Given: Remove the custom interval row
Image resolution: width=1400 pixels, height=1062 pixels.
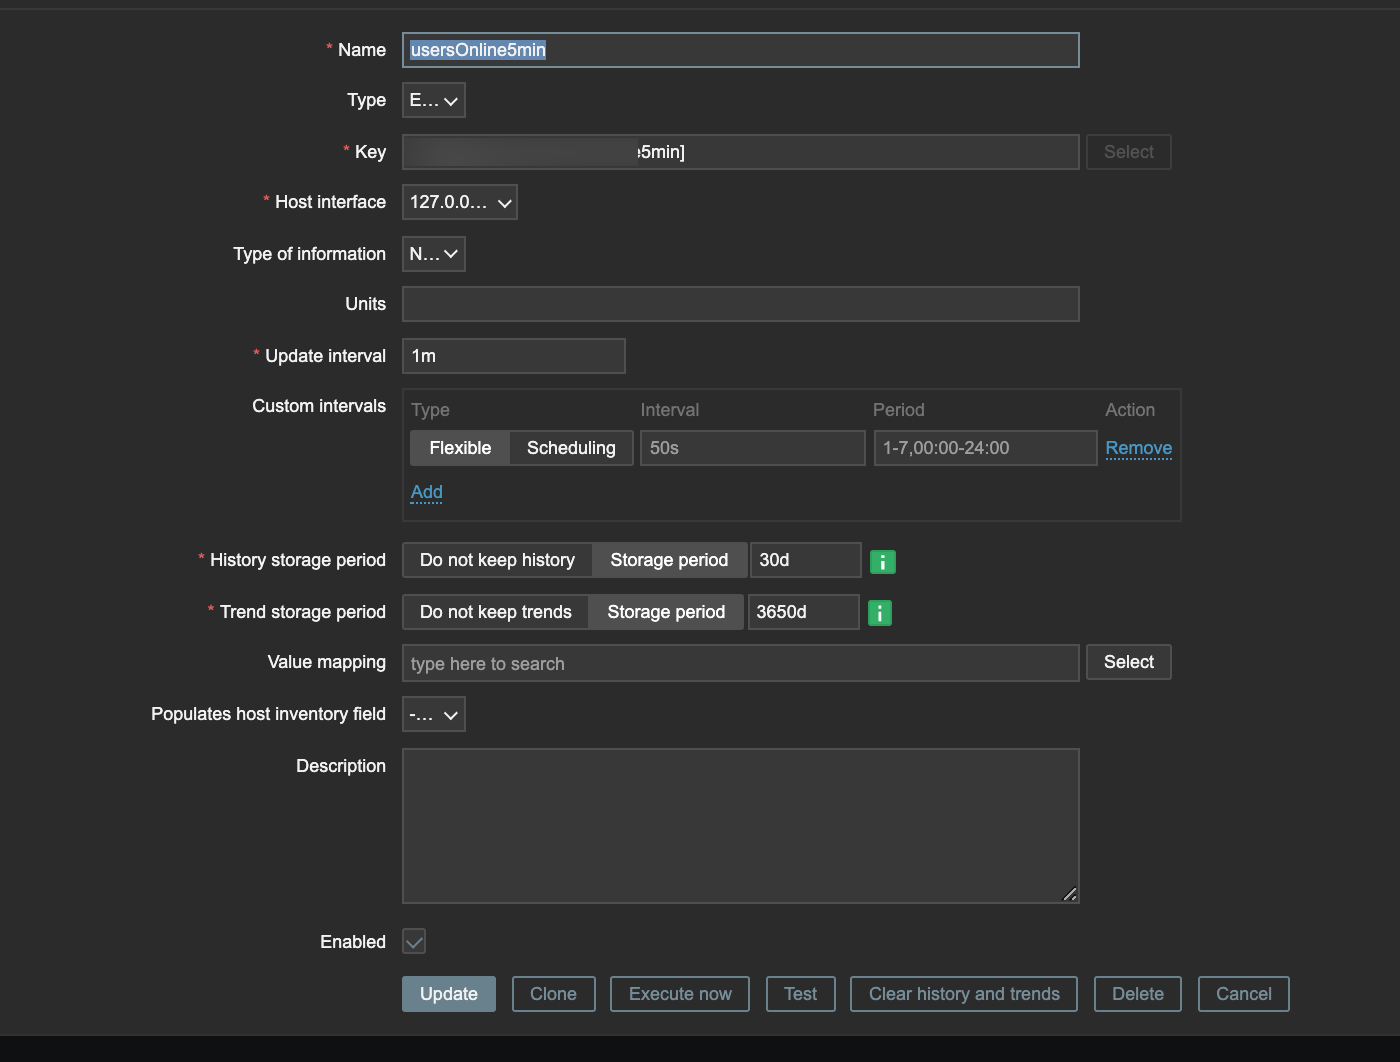Looking at the screenshot, I should (x=1138, y=448).
